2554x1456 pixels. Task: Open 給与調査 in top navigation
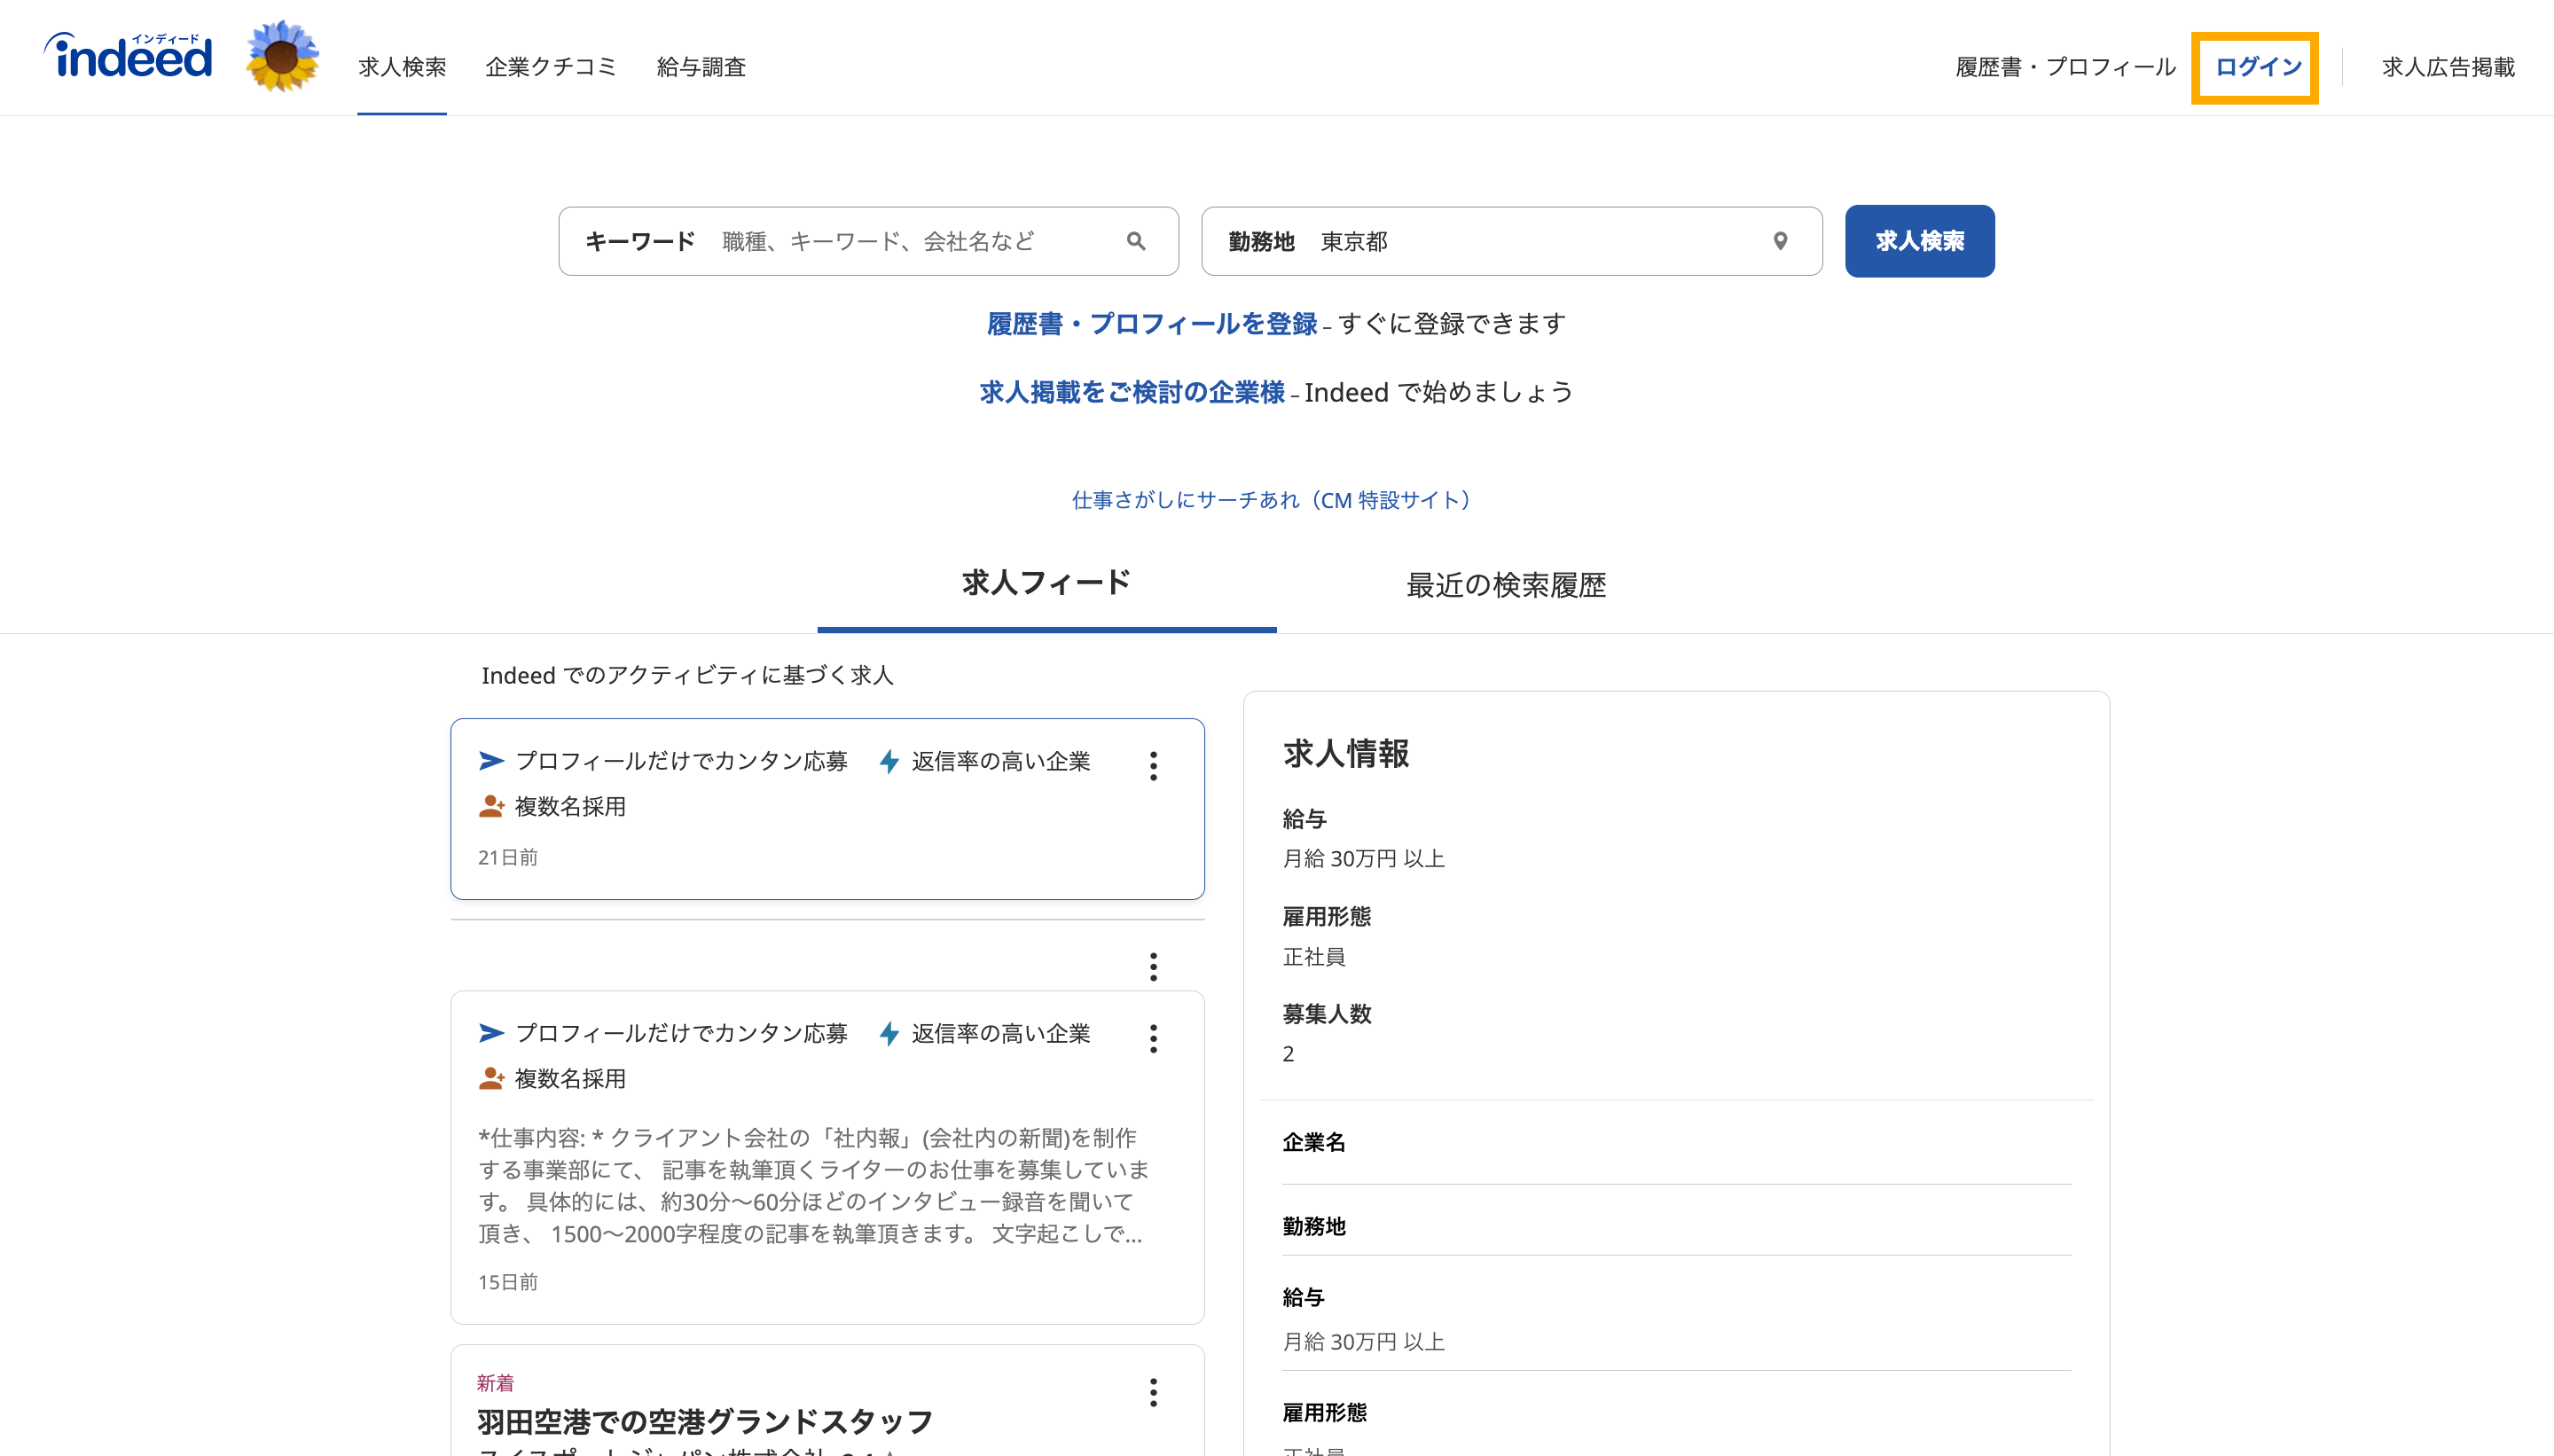tap(701, 67)
